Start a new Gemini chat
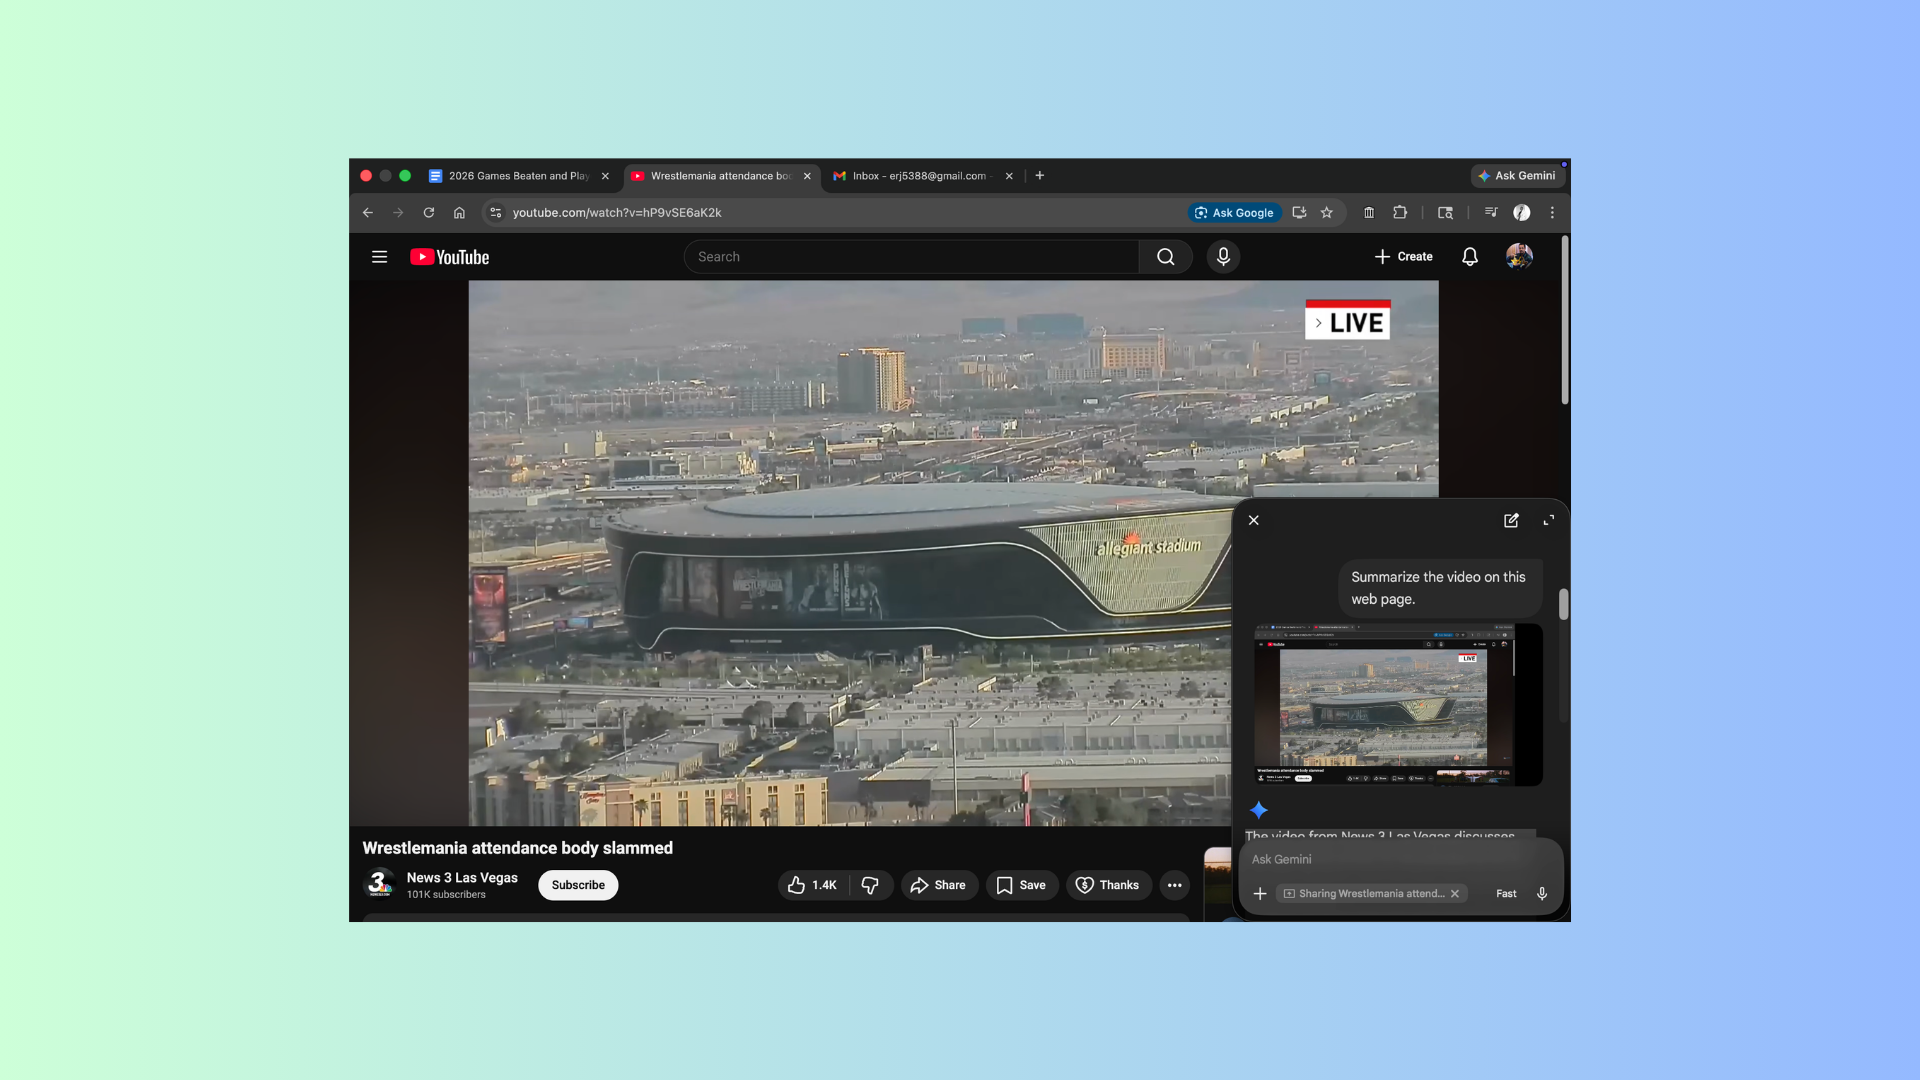1920x1080 pixels. pyautogui.click(x=1511, y=520)
